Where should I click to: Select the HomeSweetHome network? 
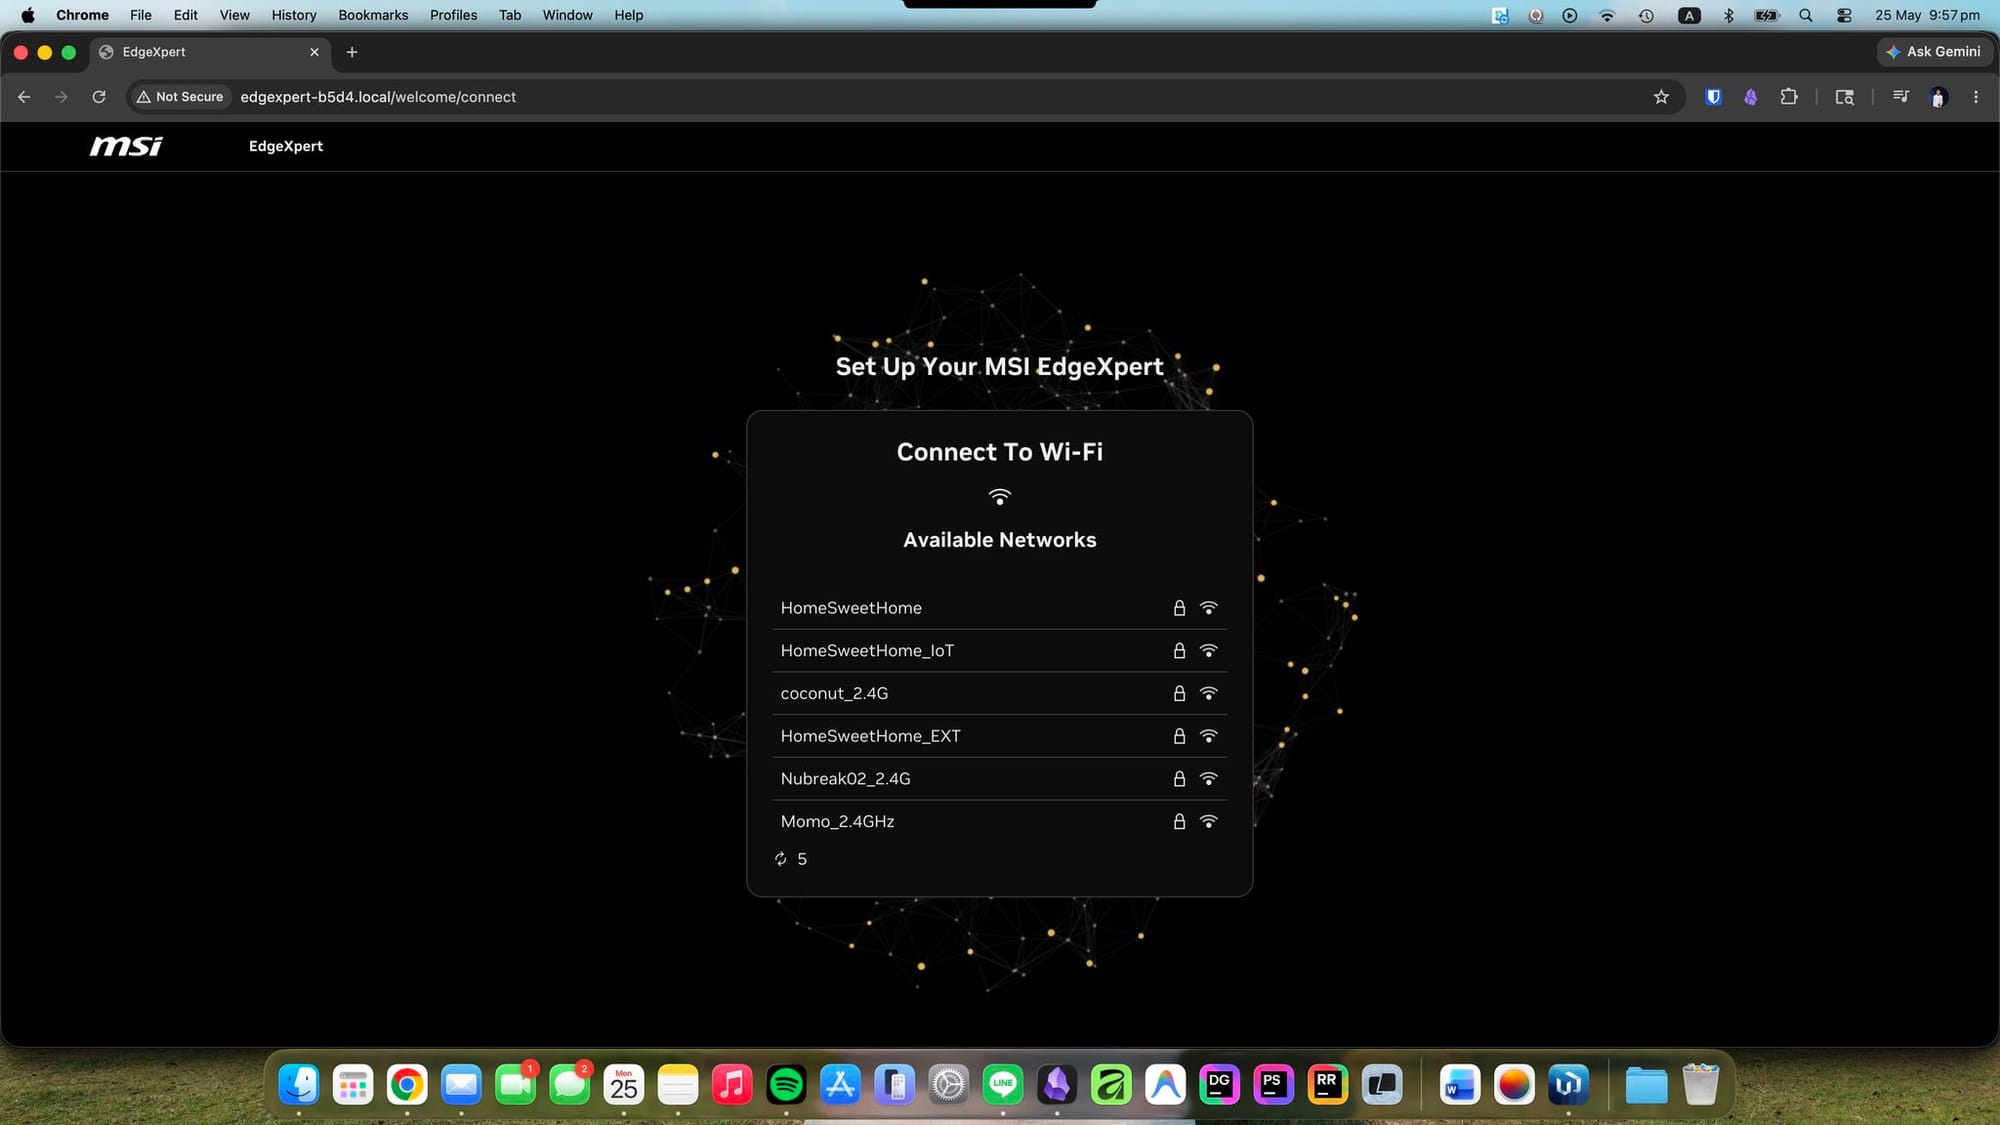tap(999, 608)
